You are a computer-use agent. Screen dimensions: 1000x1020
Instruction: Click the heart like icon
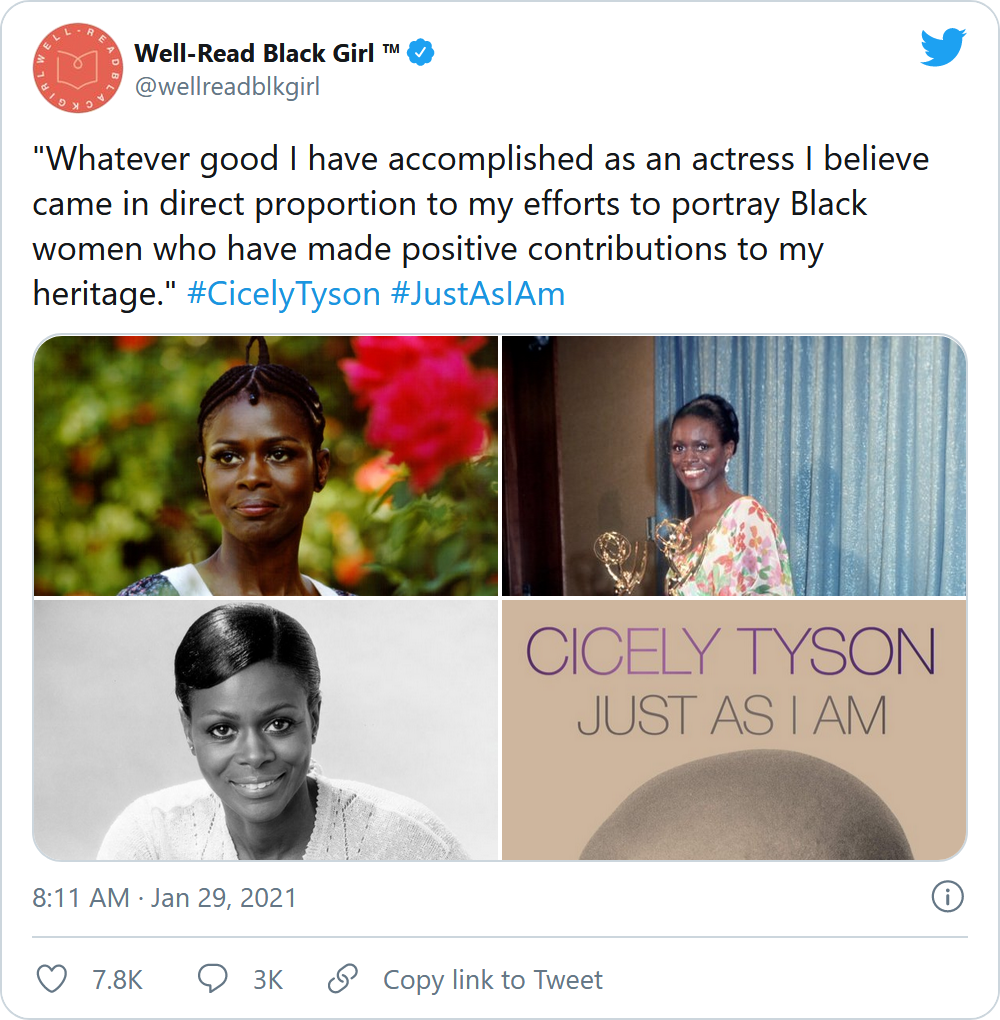point(51,979)
